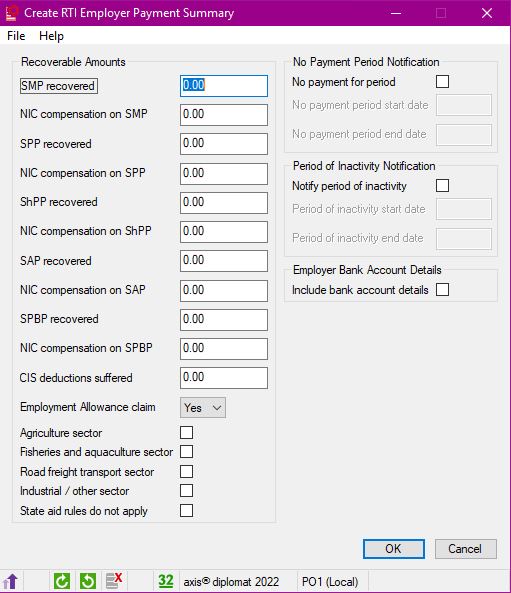Screen dimensions: 511x593
Task: Click the purple up-arrow status bar icon
Action: [11, 581]
